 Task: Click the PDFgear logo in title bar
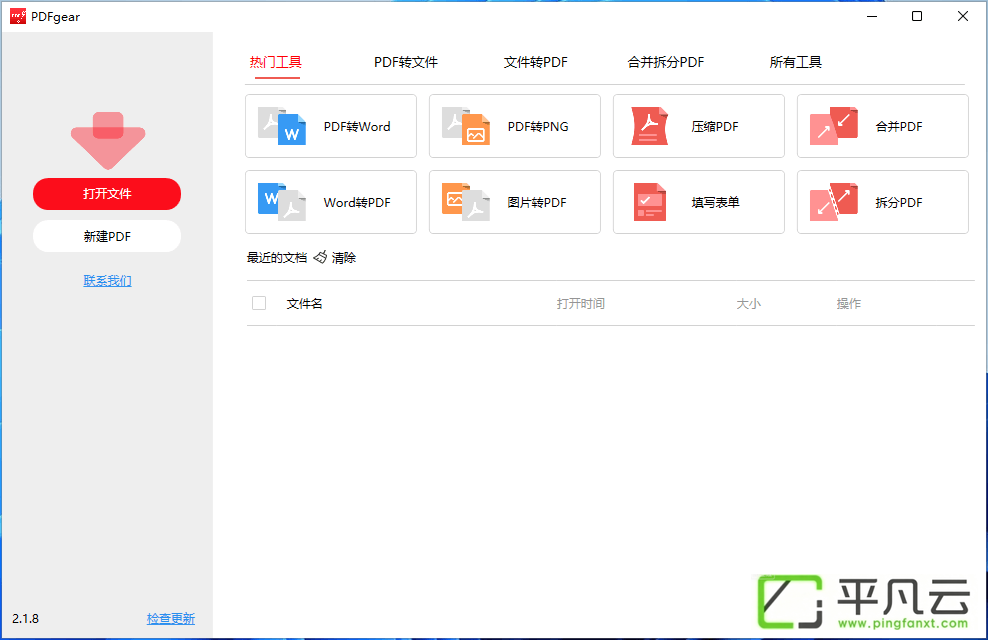pyautogui.click(x=18, y=16)
